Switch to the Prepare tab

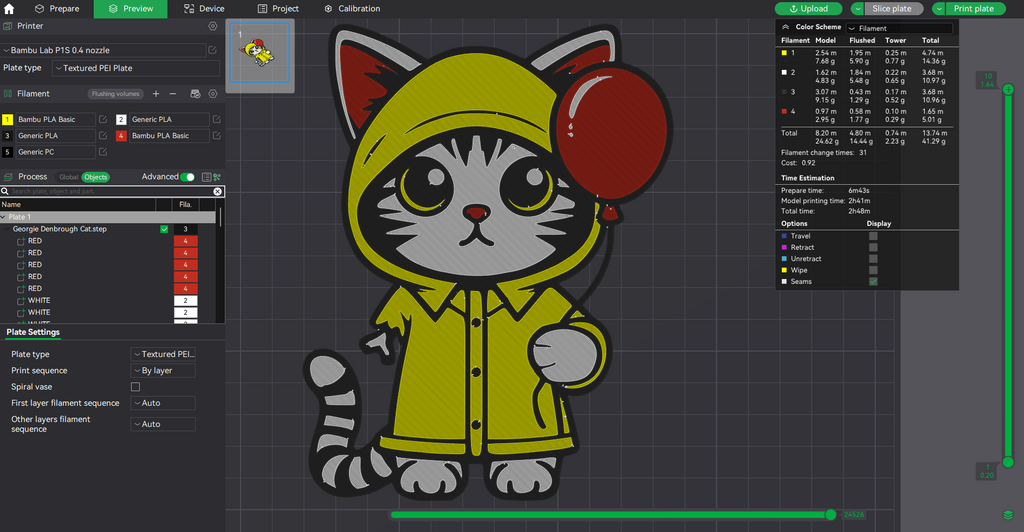tap(56, 8)
